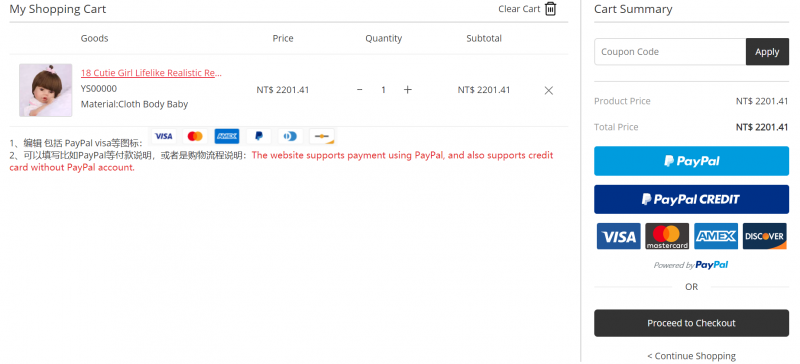
Task: Click the small Amex icon under cart
Action: [x=227, y=136]
